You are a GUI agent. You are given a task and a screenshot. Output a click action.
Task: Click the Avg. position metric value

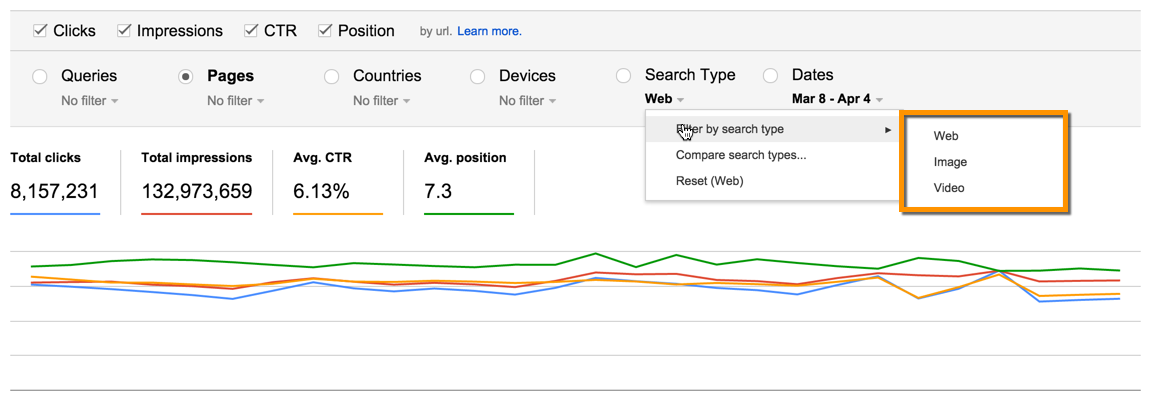point(438,192)
